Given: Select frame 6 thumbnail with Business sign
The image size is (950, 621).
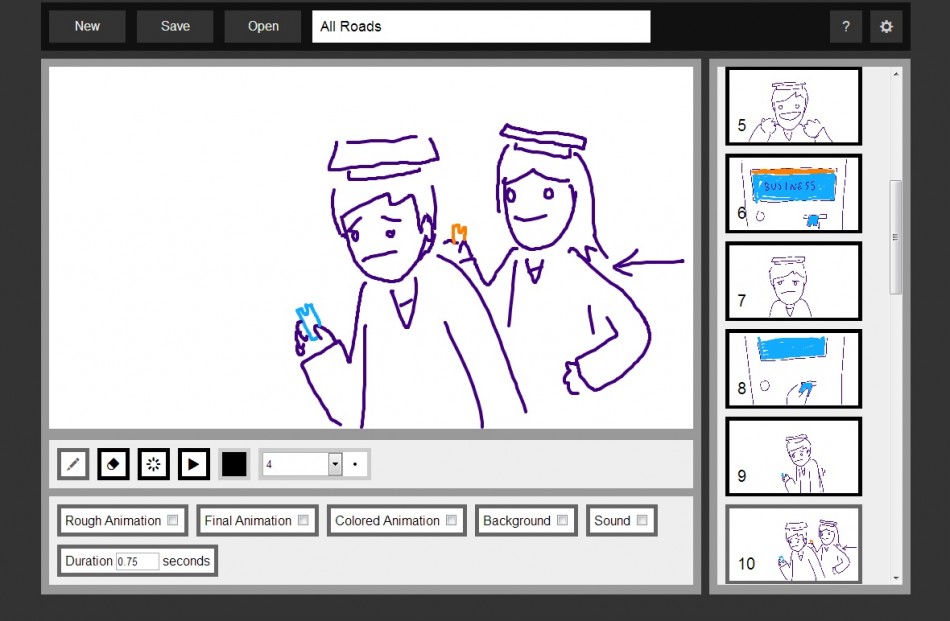Looking at the screenshot, I should click(793, 193).
